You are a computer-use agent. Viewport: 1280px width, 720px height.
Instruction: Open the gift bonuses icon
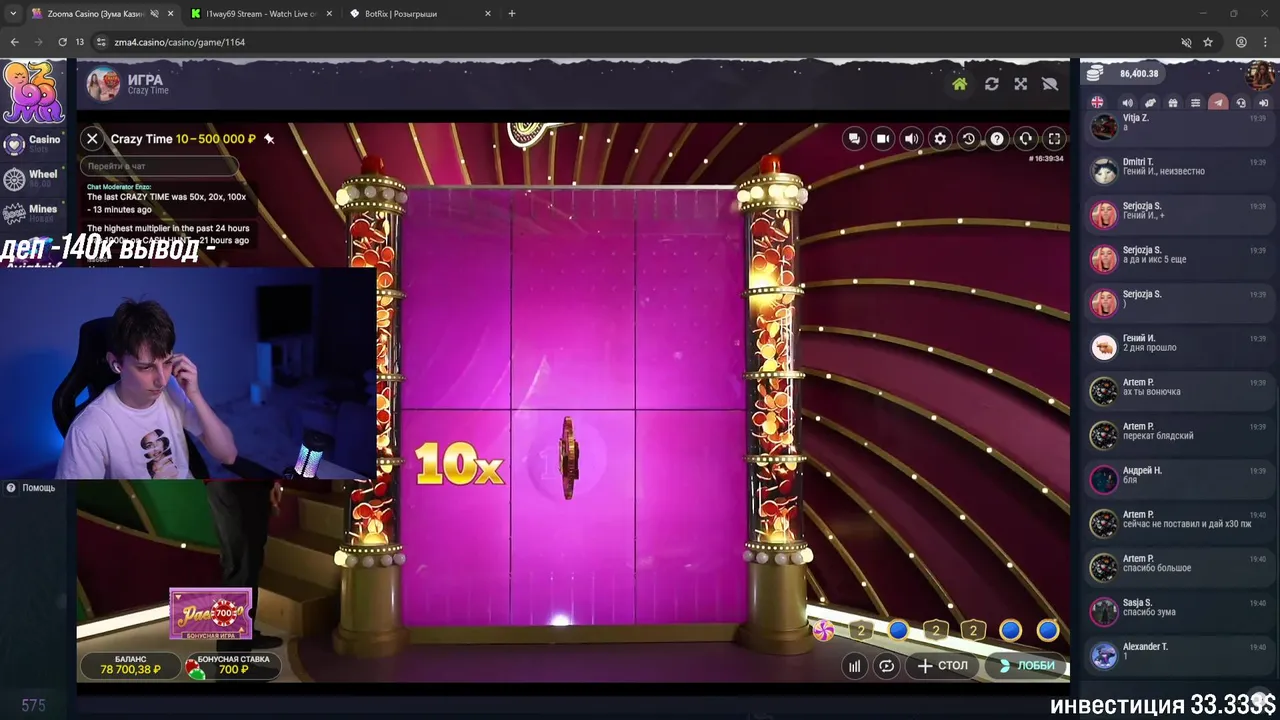(x=1173, y=103)
